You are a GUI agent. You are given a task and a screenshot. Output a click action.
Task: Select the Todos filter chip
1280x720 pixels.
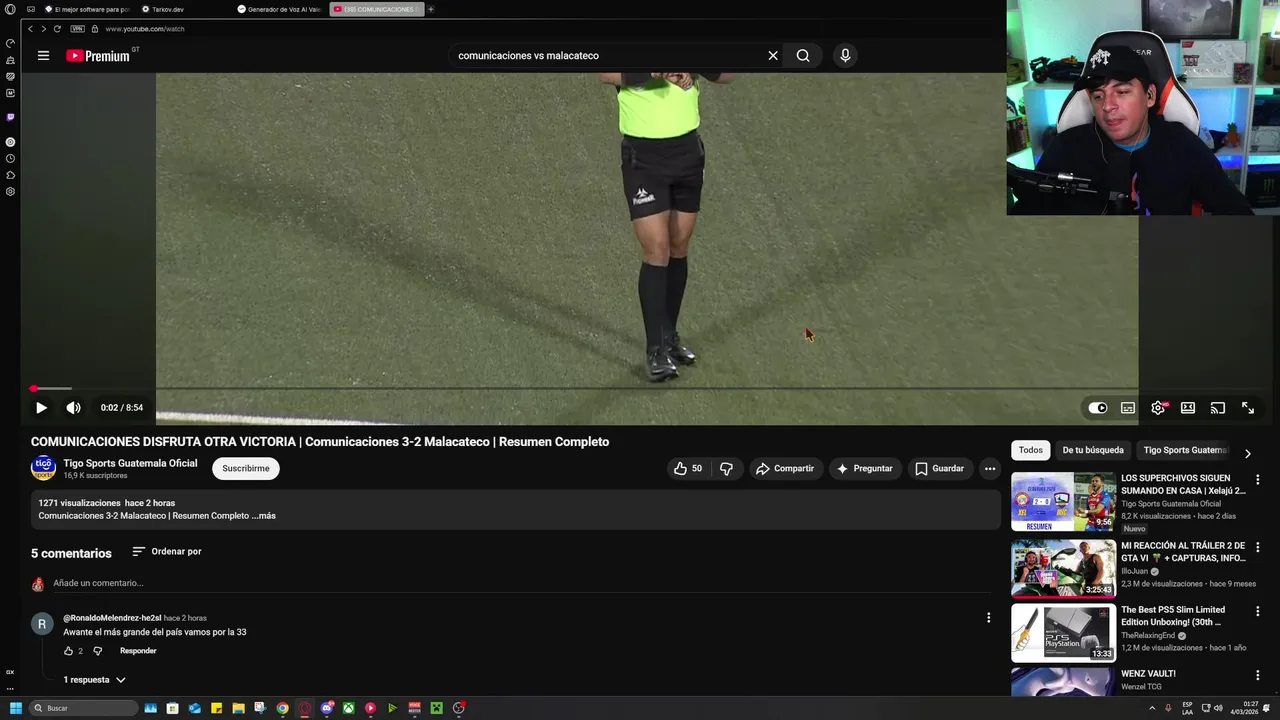pos(1031,450)
